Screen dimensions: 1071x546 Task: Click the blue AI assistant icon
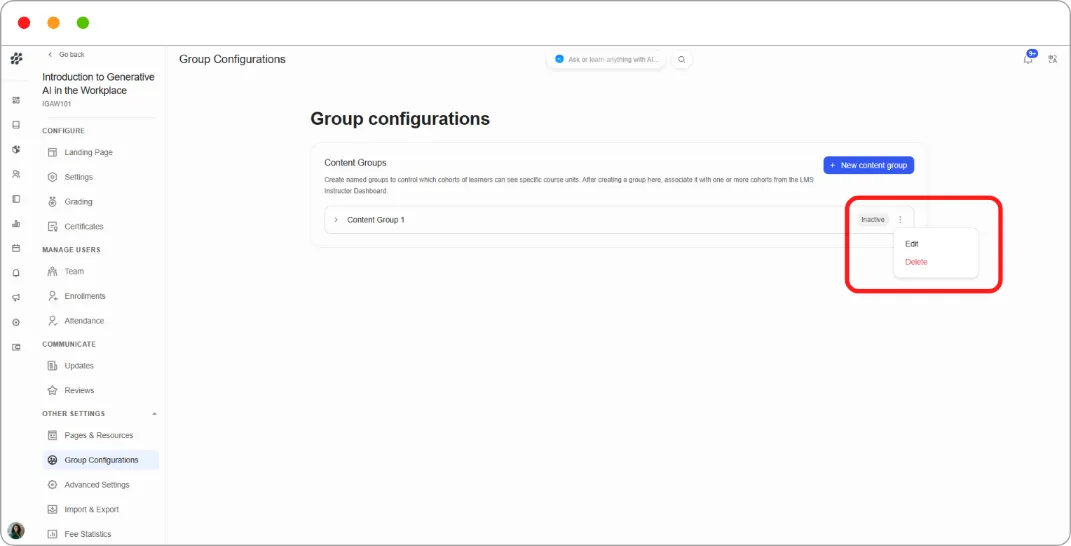559,59
